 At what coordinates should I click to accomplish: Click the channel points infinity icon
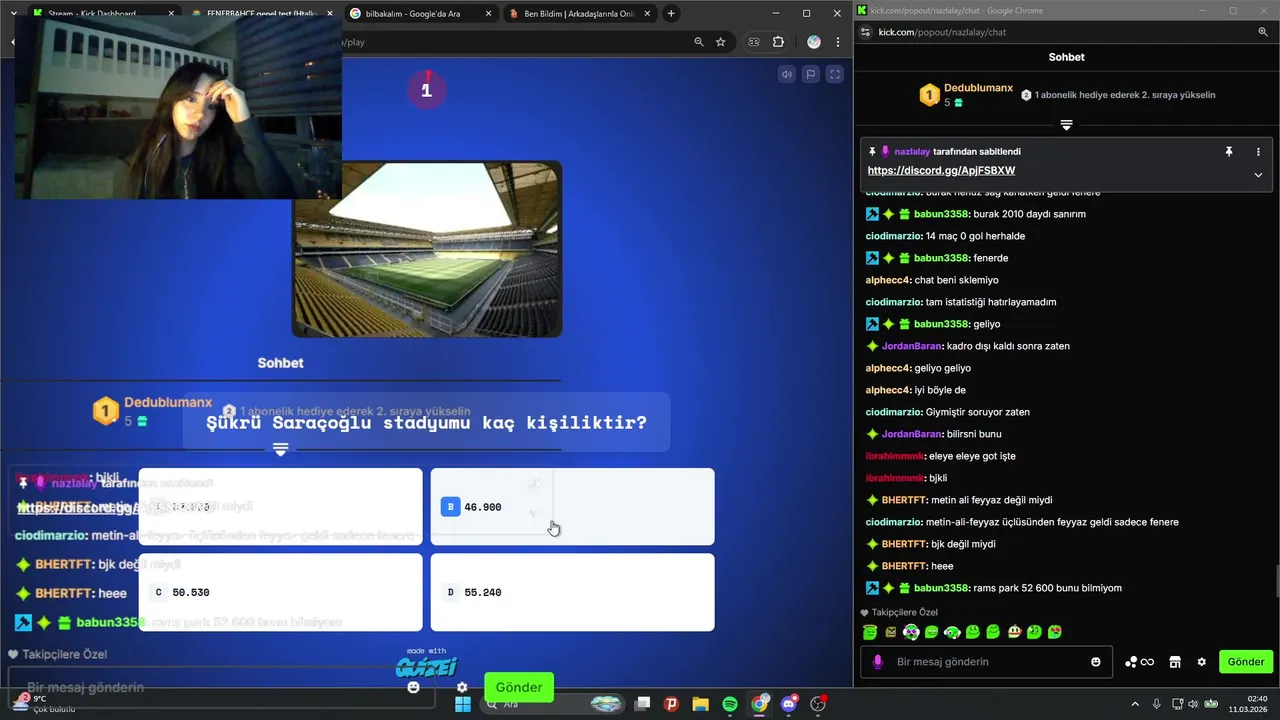click(1140, 662)
